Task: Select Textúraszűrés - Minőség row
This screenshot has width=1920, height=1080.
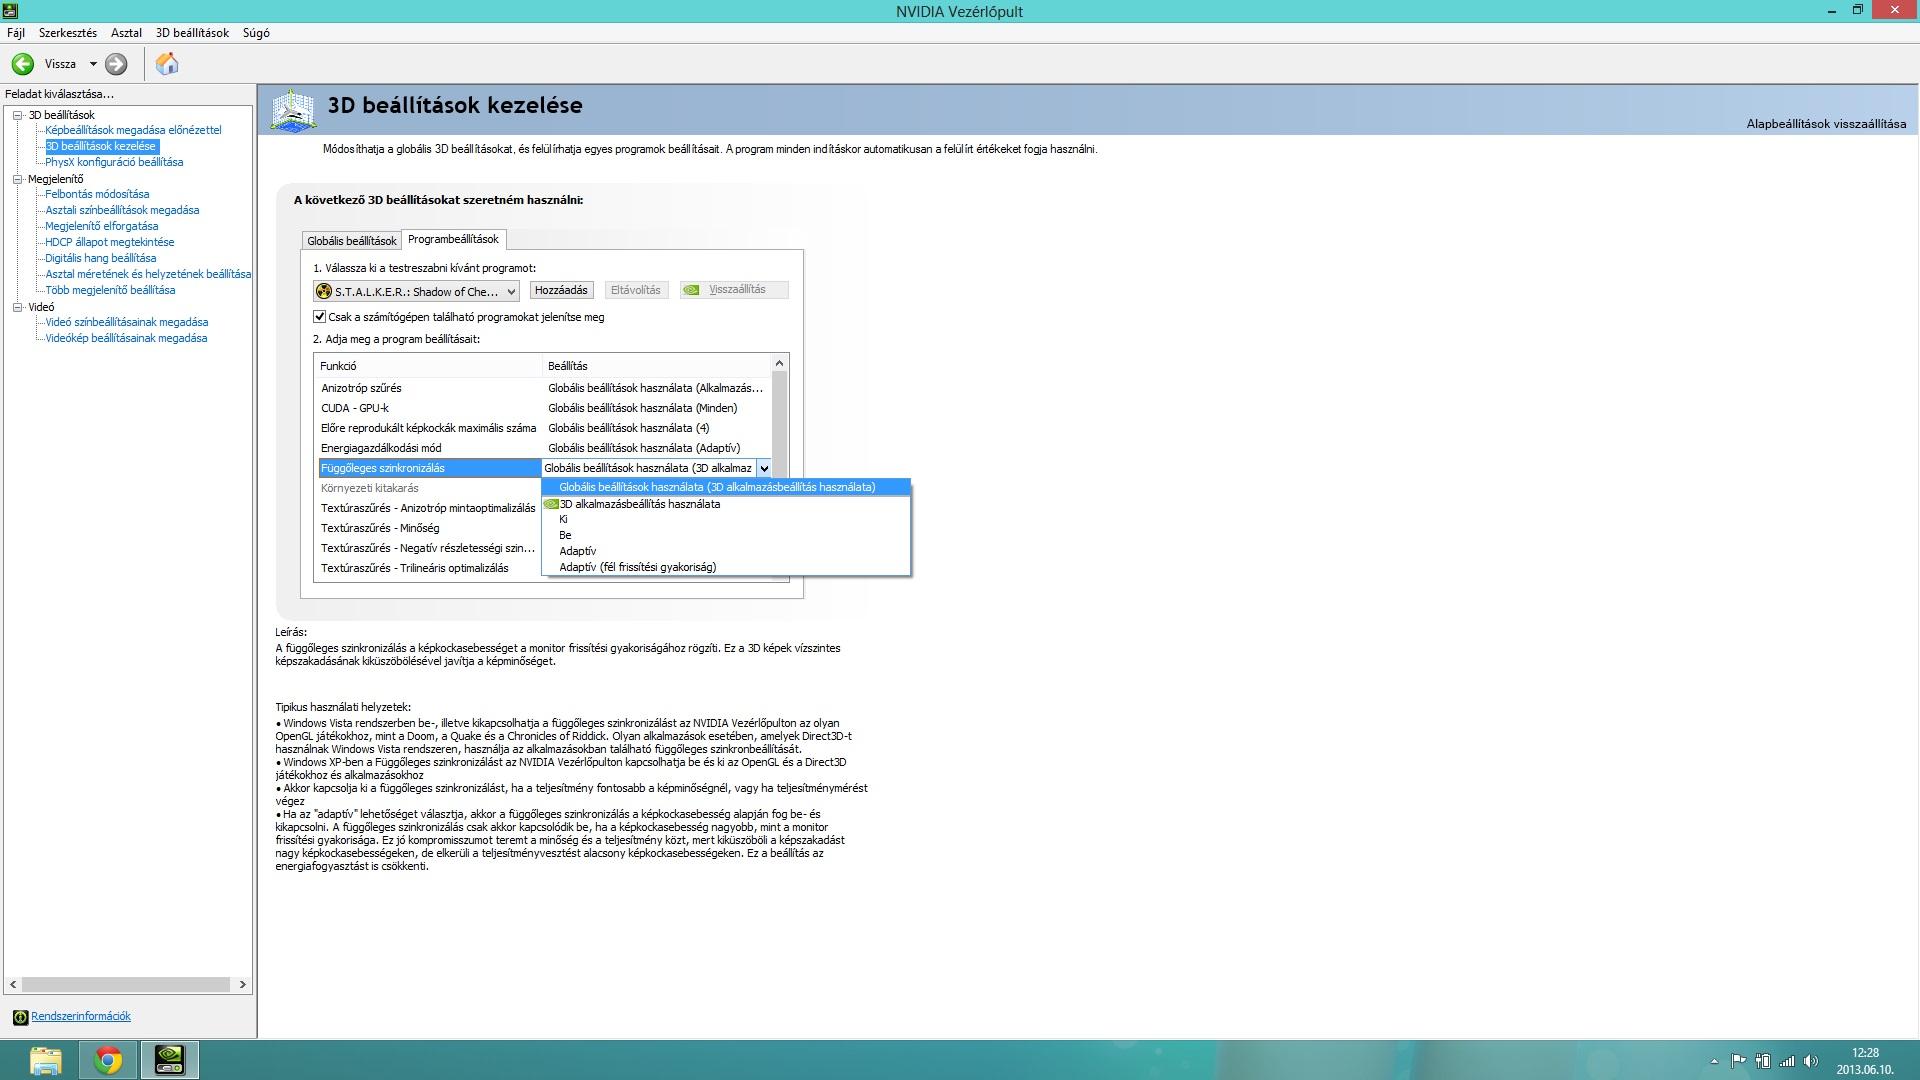Action: 428,528
